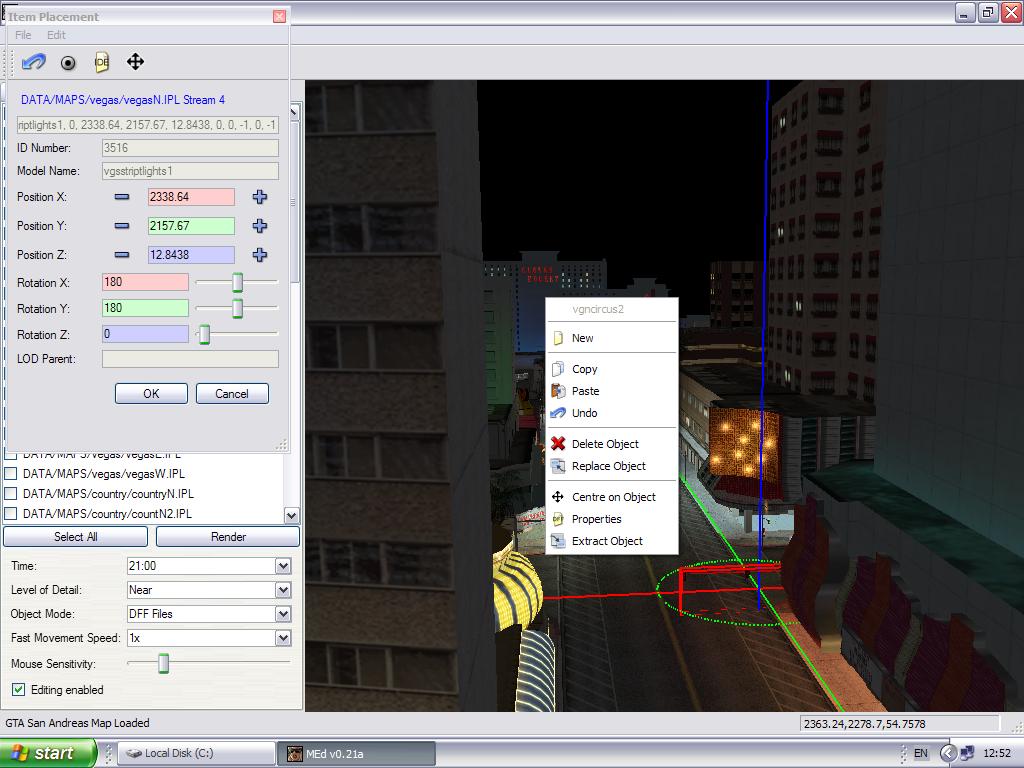Decrease Position Z with minus icon
1024x768 pixels.
click(x=121, y=255)
